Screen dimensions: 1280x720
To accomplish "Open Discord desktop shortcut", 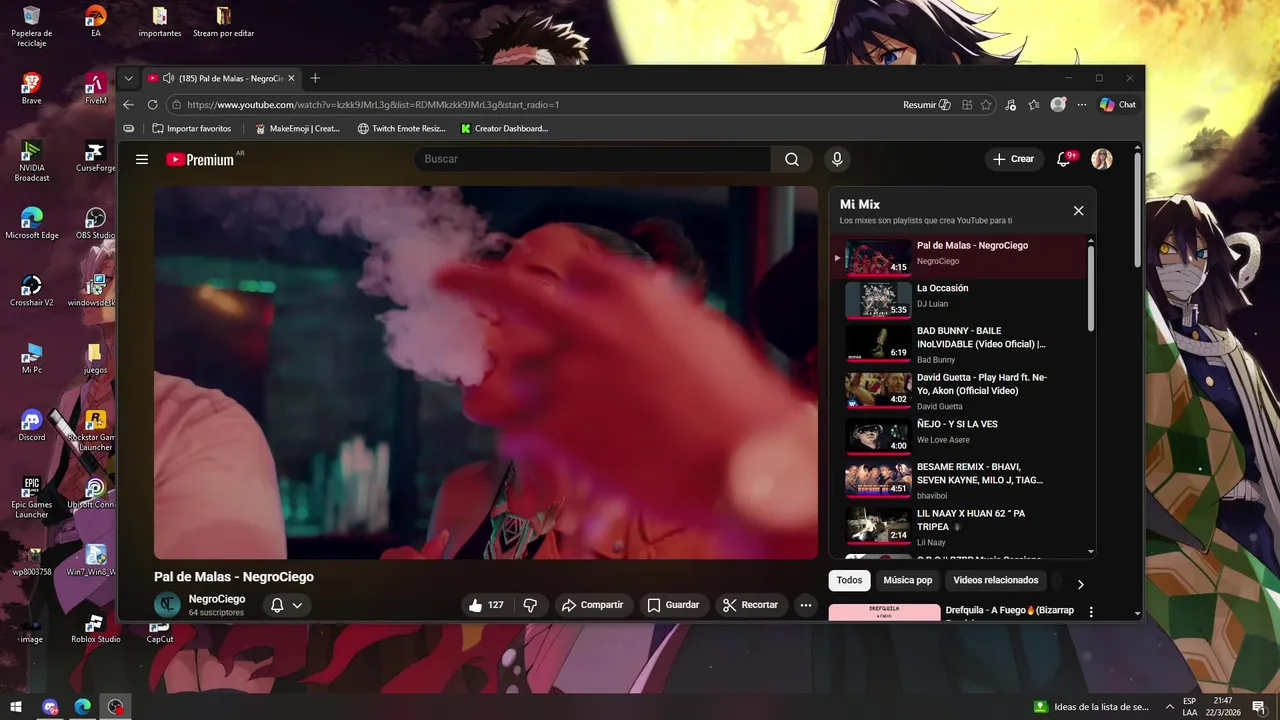I will coord(32,426).
